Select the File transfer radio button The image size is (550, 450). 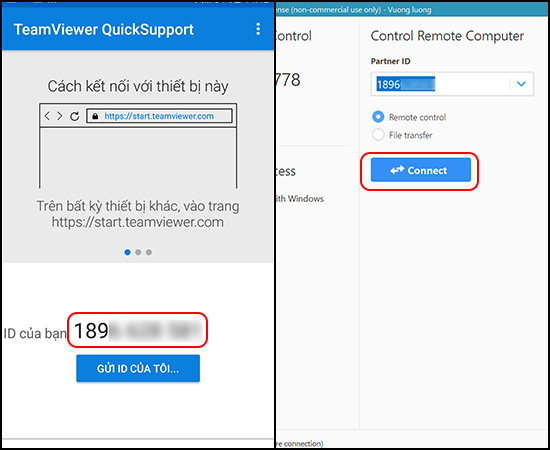(x=378, y=135)
